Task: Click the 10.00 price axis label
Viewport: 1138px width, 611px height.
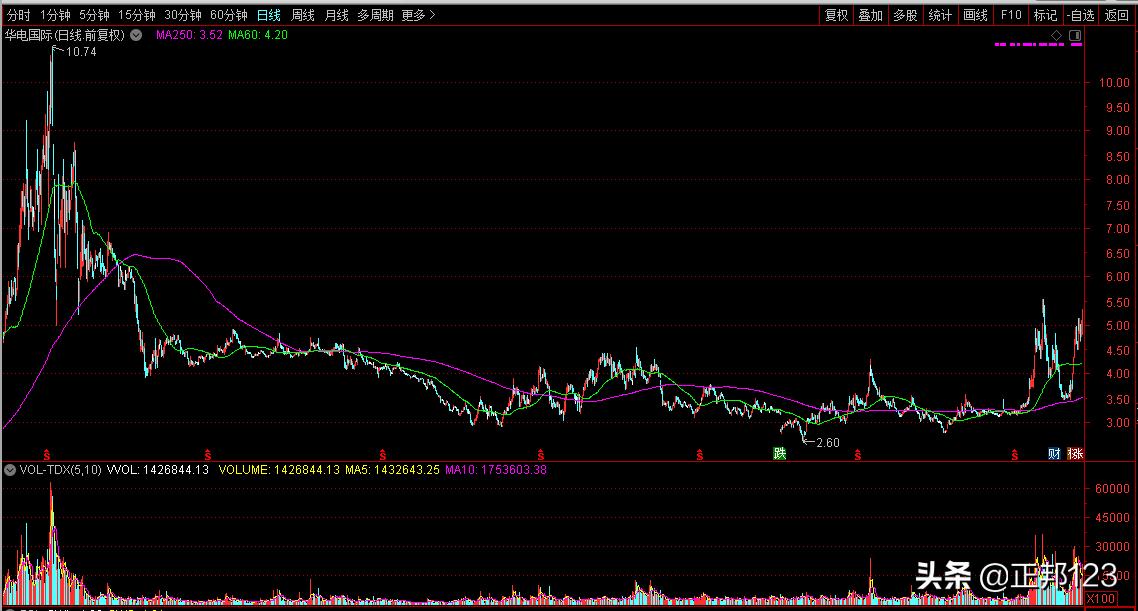Action: coord(1113,83)
